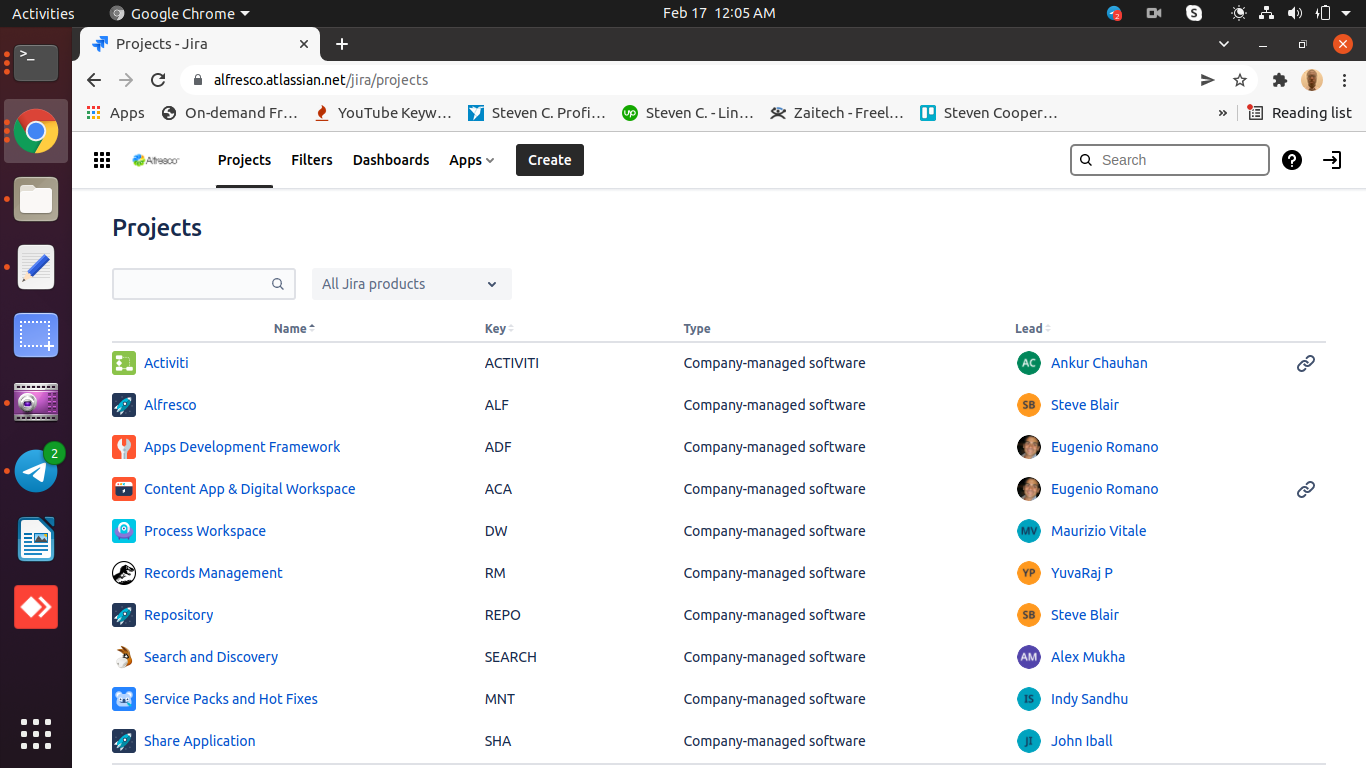
Task: Click the AM avatar for Alex Mukha
Action: [1029, 657]
